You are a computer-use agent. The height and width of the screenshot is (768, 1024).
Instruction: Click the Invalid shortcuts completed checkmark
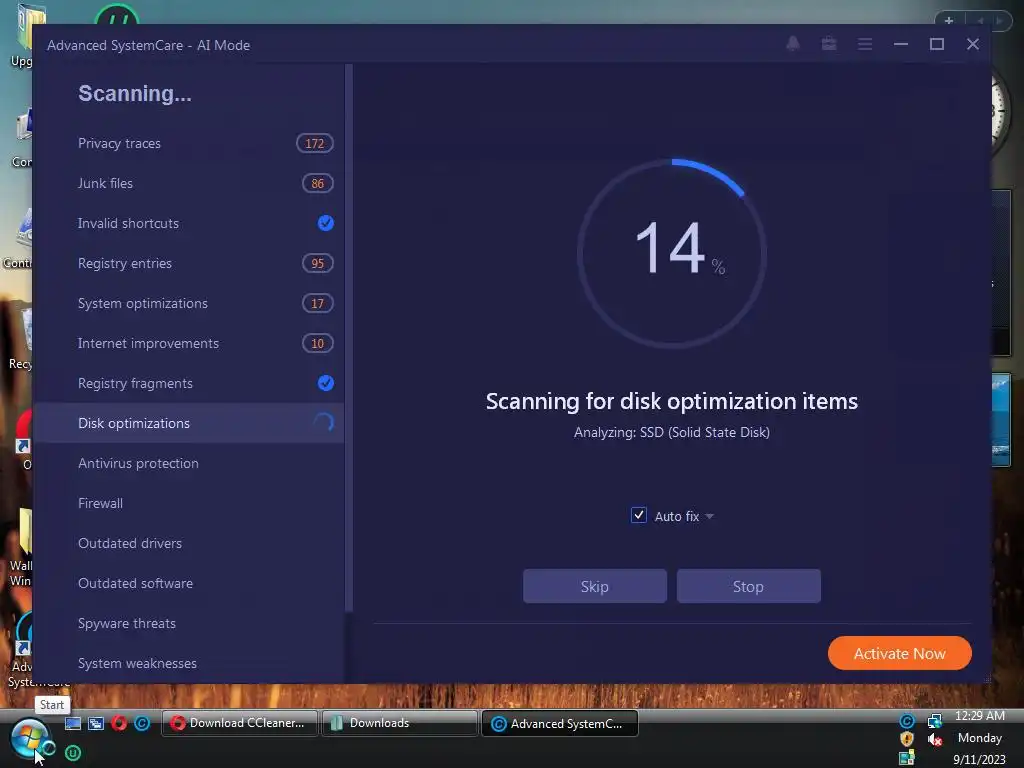325,223
